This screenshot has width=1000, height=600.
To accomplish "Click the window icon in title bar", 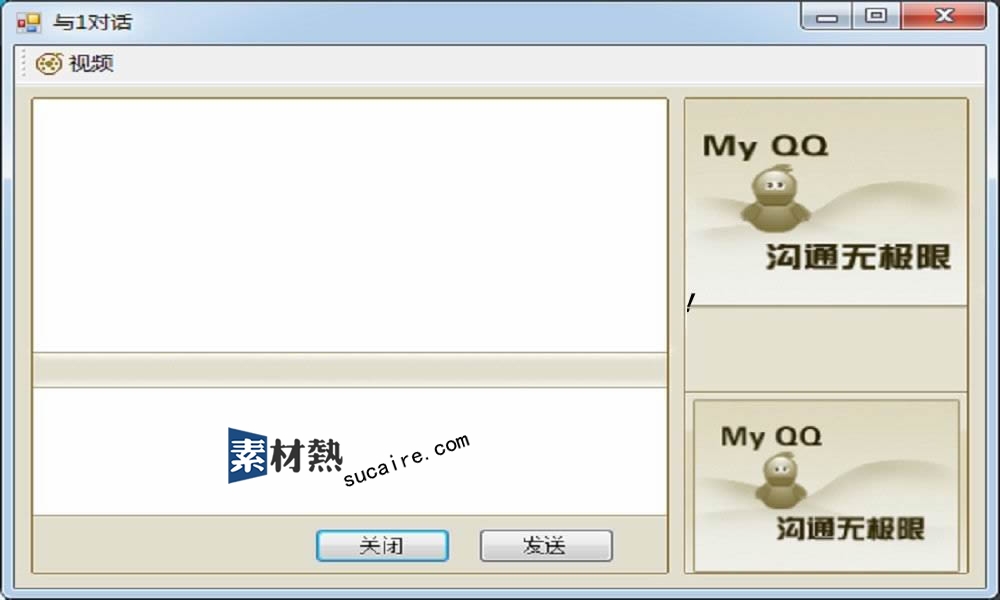I will point(29,23).
